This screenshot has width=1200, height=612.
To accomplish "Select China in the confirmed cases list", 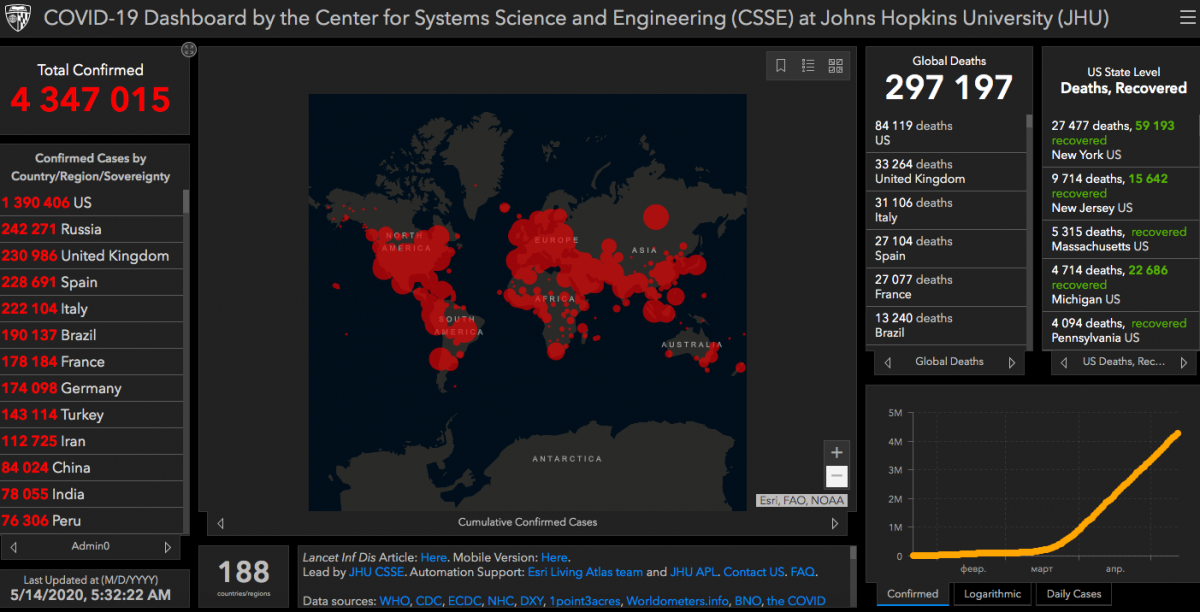I will (x=92, y=467).
